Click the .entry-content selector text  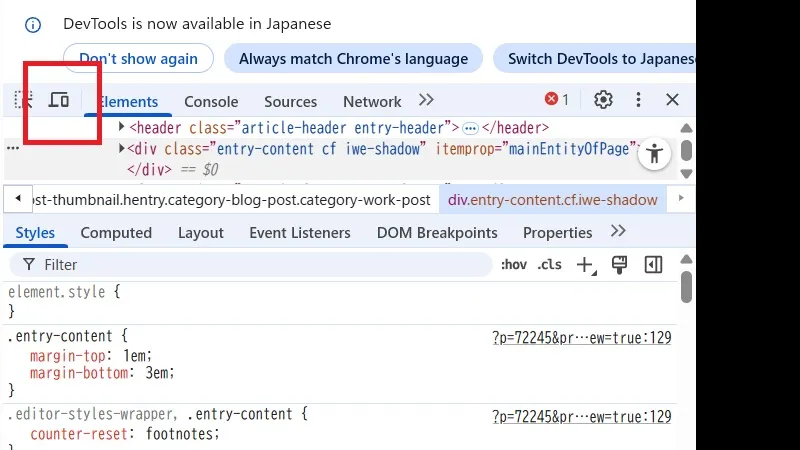point(60,336)
